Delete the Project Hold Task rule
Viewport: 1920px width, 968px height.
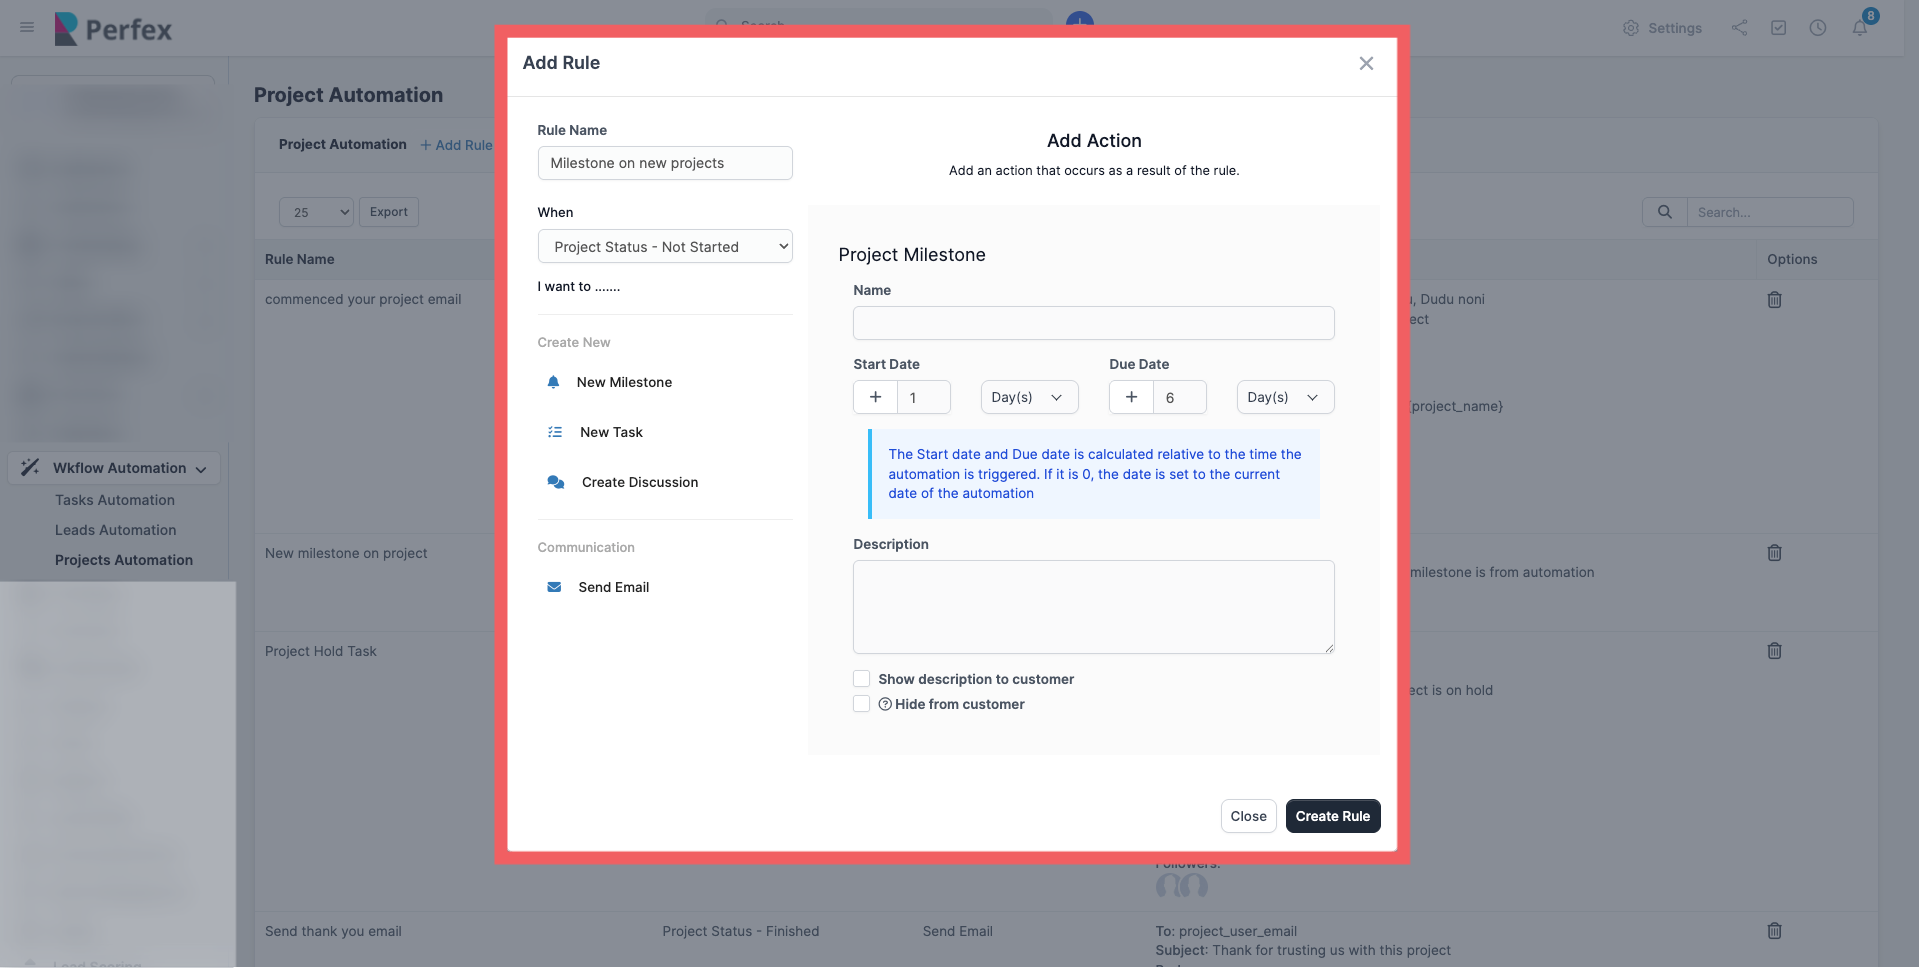click(1774, 651)
